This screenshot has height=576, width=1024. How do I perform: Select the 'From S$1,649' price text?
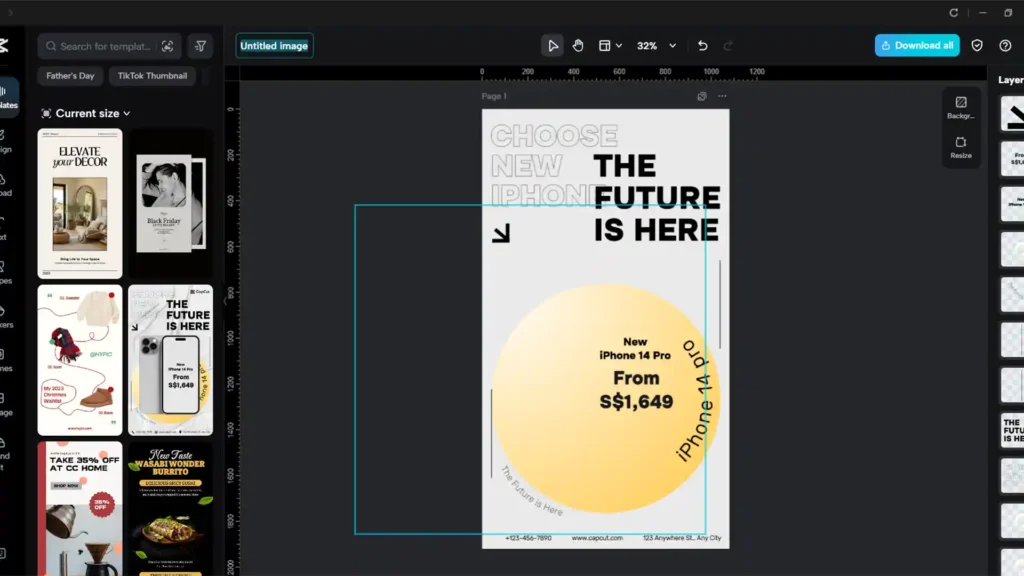(x=636, y=390)
